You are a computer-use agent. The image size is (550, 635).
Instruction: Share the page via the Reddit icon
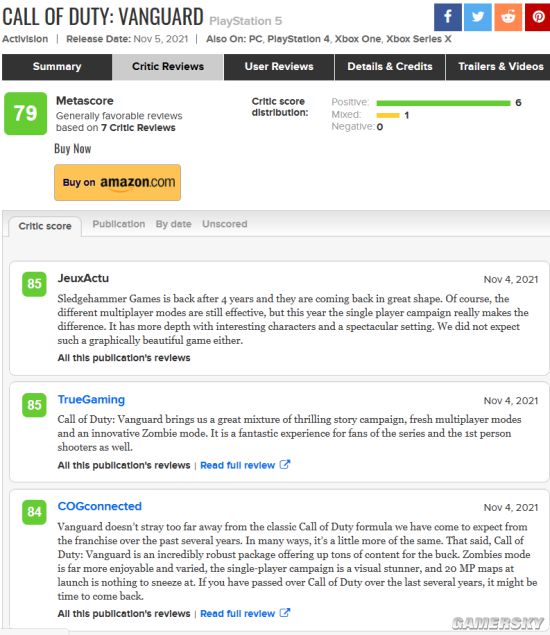pyautogui.click(x=508, y=17)
